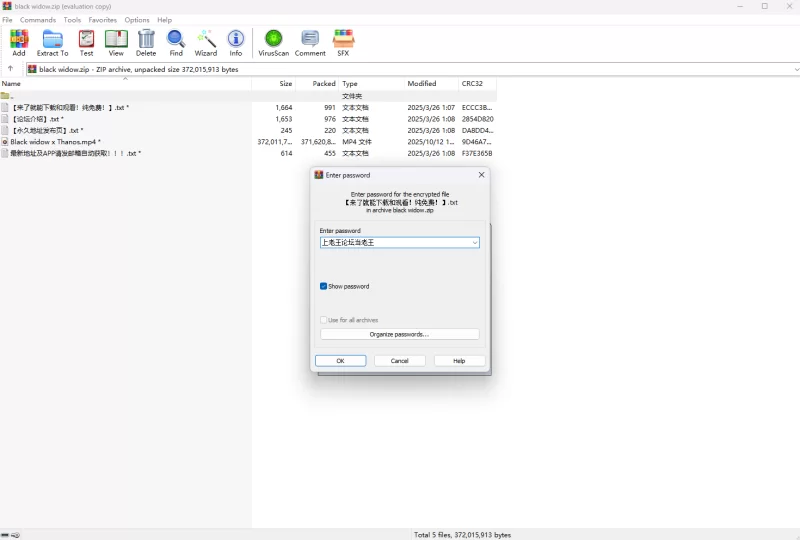Sort the file list by Size column
This screenshot has height=540, width=800.
click(x=285, y=84)
